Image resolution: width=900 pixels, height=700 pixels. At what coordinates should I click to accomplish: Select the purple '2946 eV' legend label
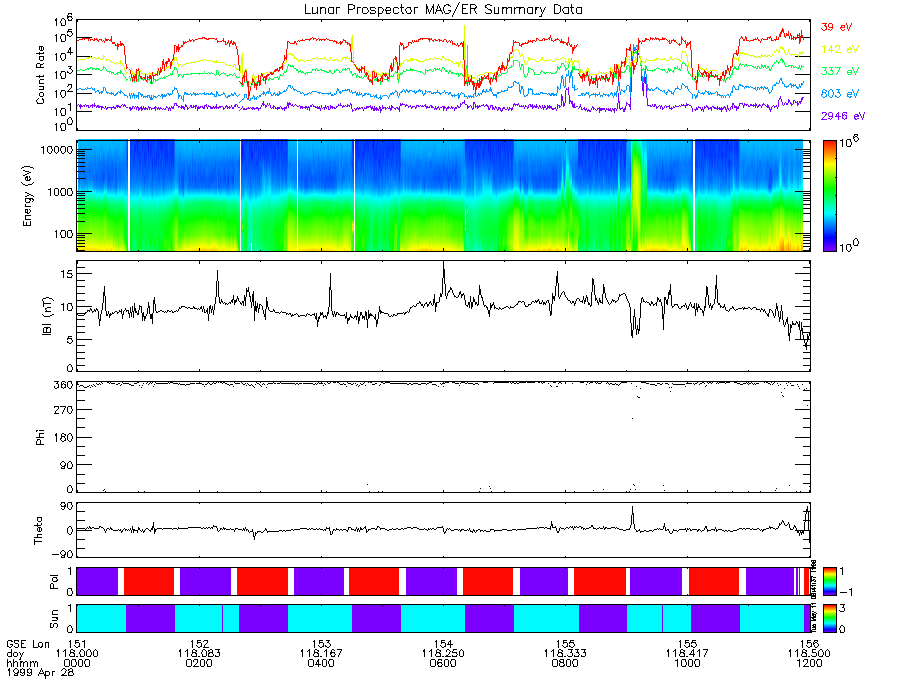point(843,116)
